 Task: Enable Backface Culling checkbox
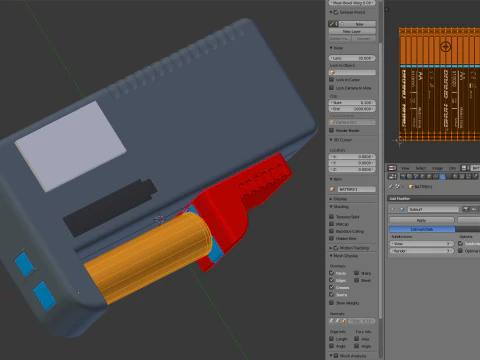click(332, 231)
